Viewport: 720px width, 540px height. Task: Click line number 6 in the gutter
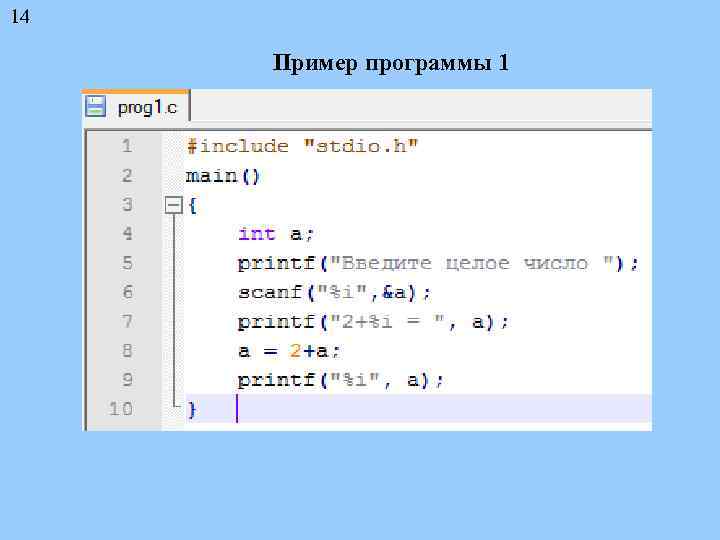pyautogui.click(x=128, y=292)
